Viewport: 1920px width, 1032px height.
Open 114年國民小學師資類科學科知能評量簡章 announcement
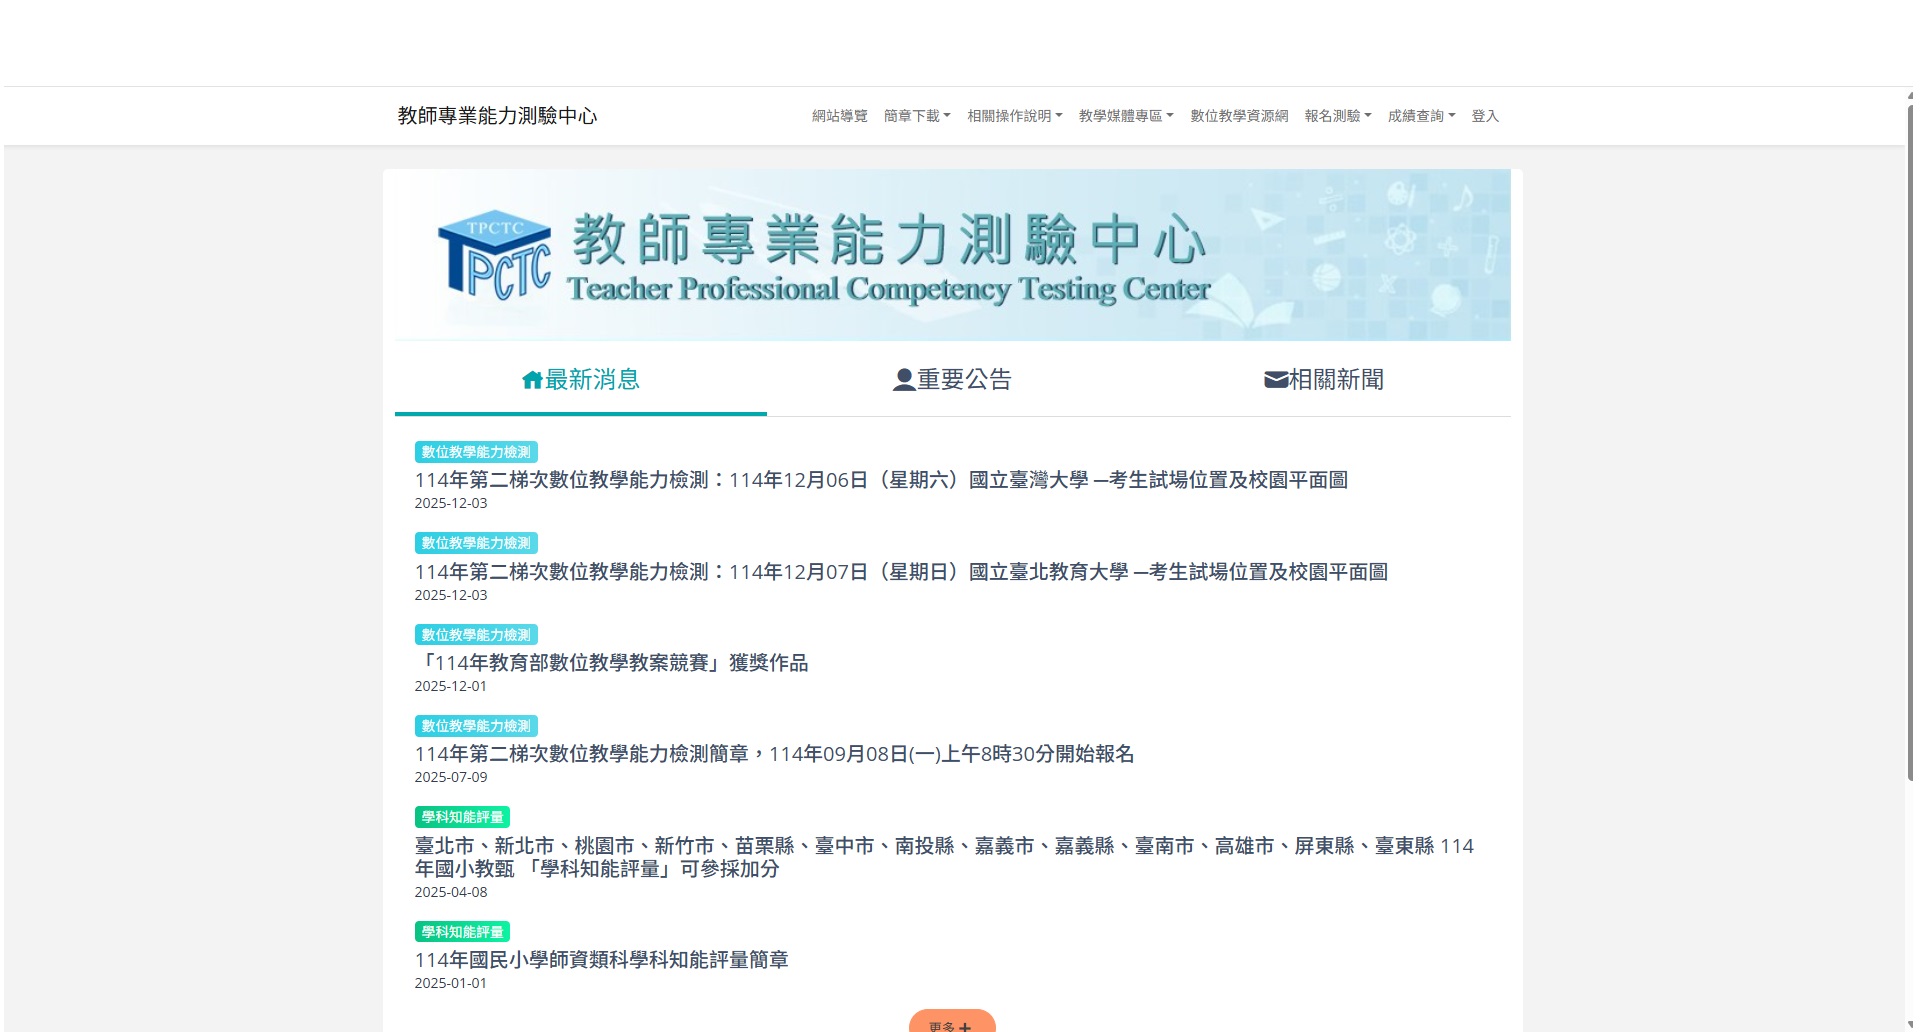pyautogui.click(x=601, y=959)
